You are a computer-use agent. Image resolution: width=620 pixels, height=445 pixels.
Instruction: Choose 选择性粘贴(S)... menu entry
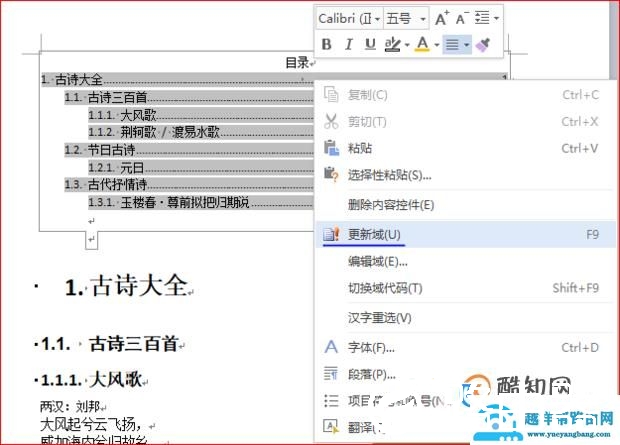click(465, 175)
